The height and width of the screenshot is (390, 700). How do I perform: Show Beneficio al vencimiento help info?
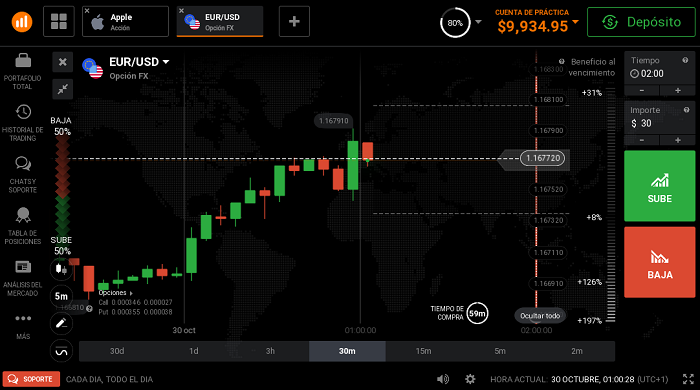coord(562,62)
